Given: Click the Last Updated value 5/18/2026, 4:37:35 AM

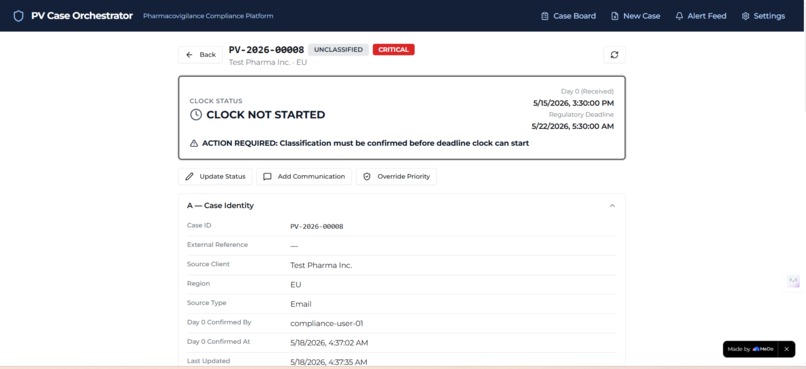Looking at the screenshot, I should coord(328,362).
